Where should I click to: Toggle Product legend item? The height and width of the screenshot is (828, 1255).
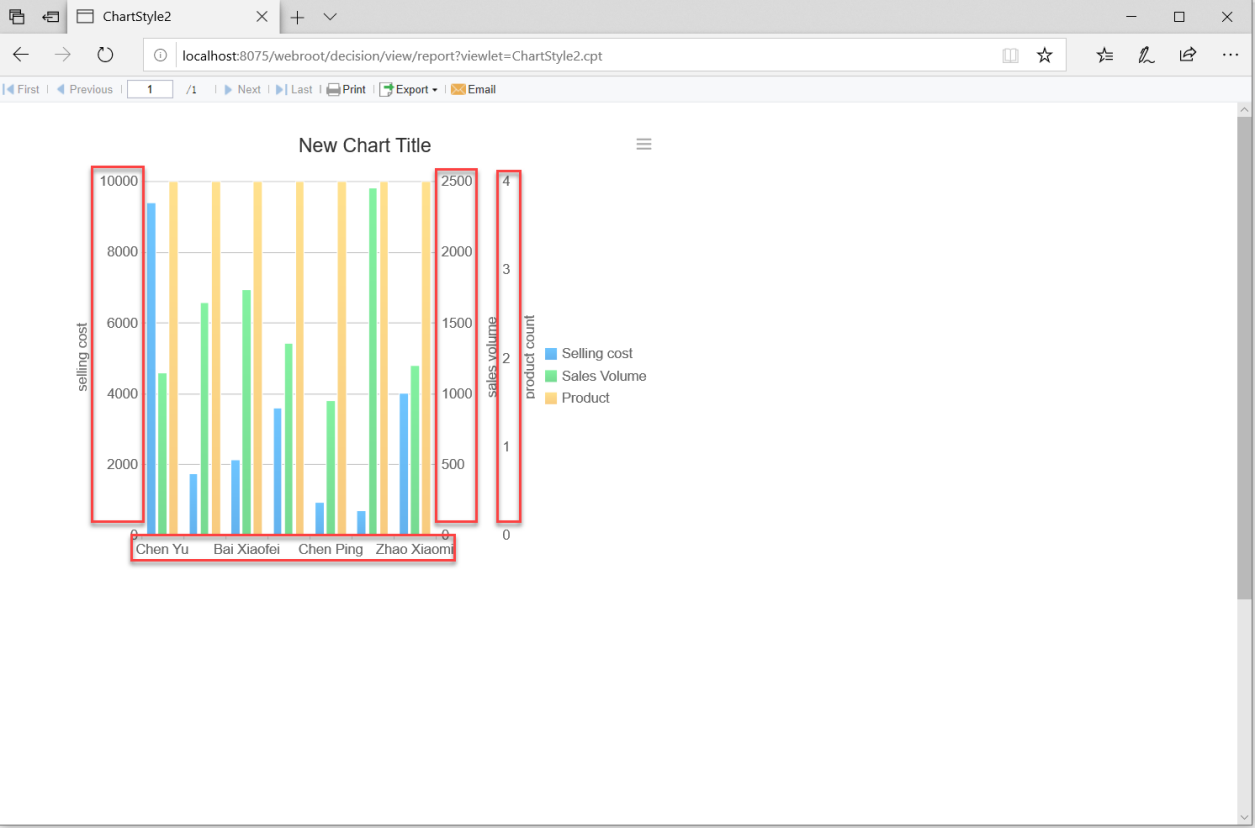pyautogui.click(x=577, y=398)
